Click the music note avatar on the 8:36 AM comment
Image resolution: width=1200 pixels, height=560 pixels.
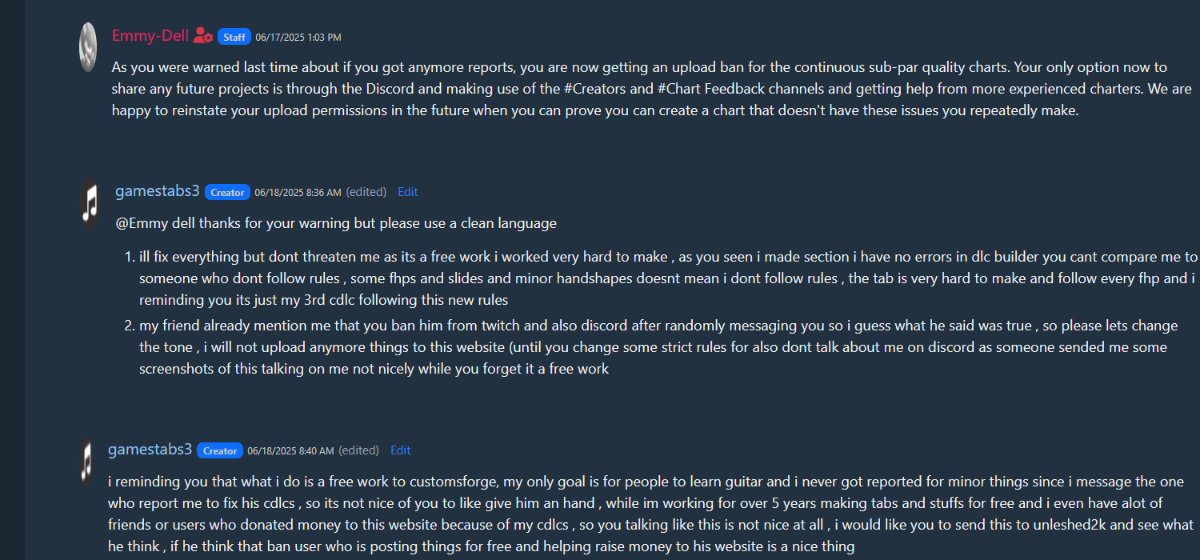91,202
